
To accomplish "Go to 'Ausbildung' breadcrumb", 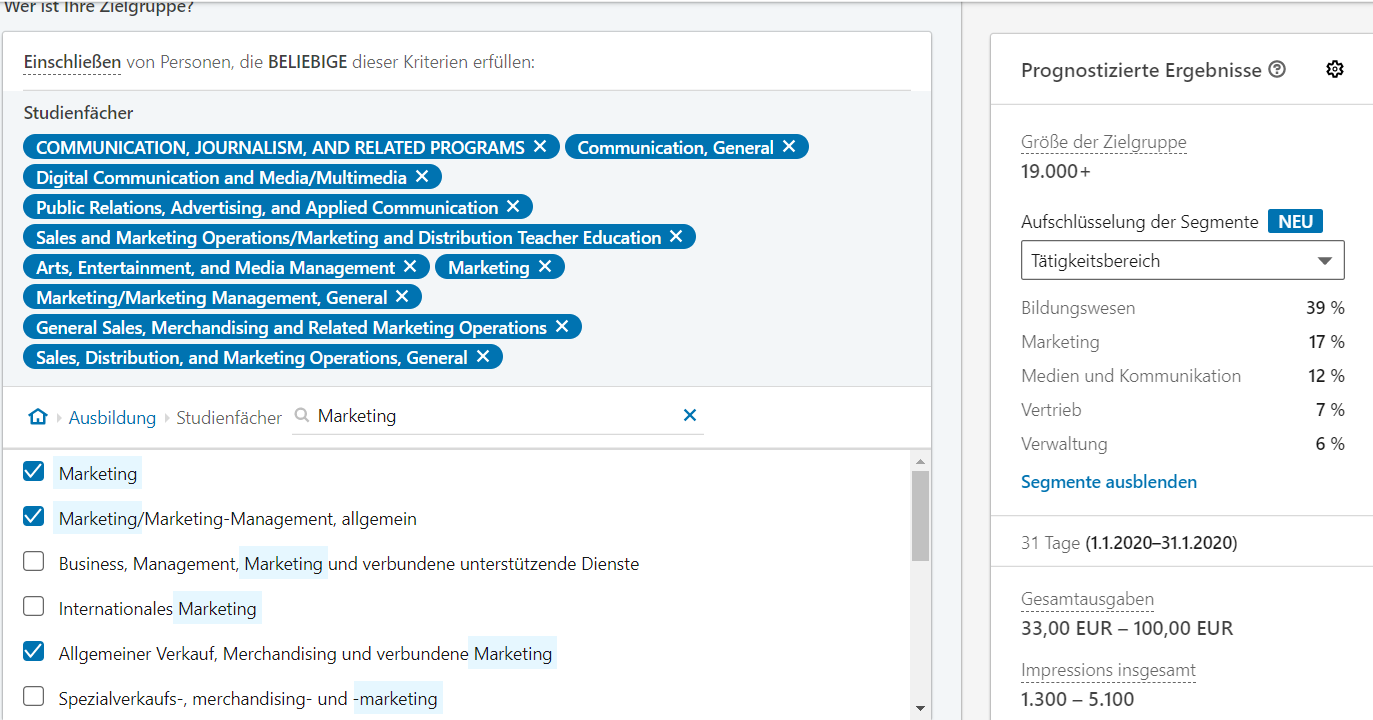I will (112, 418).
